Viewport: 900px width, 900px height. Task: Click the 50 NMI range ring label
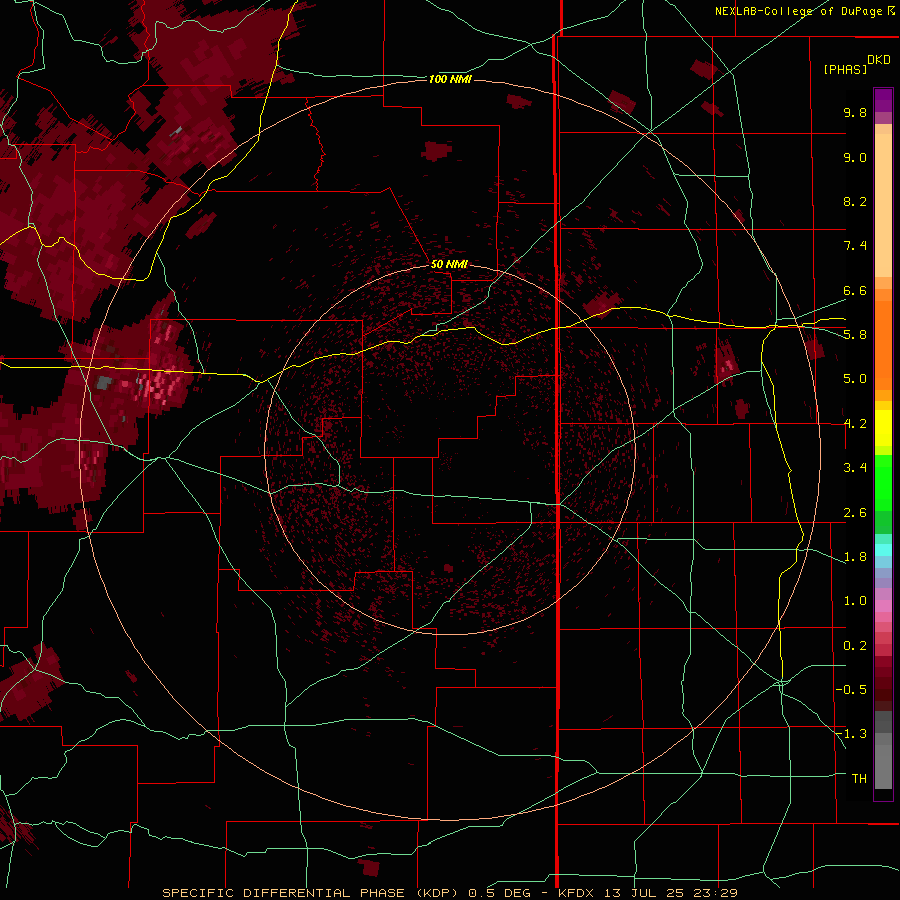pos(449,264)
